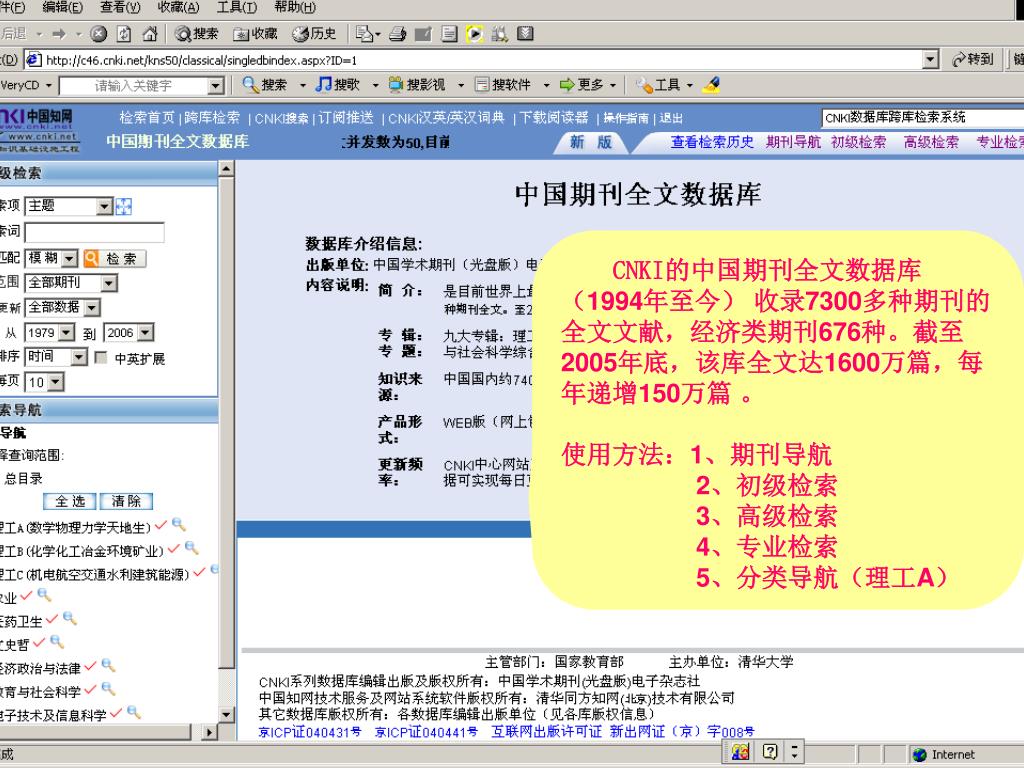Open the 工具(T) menu in menu bar
1024x768 pixels.
click(236, 7)
